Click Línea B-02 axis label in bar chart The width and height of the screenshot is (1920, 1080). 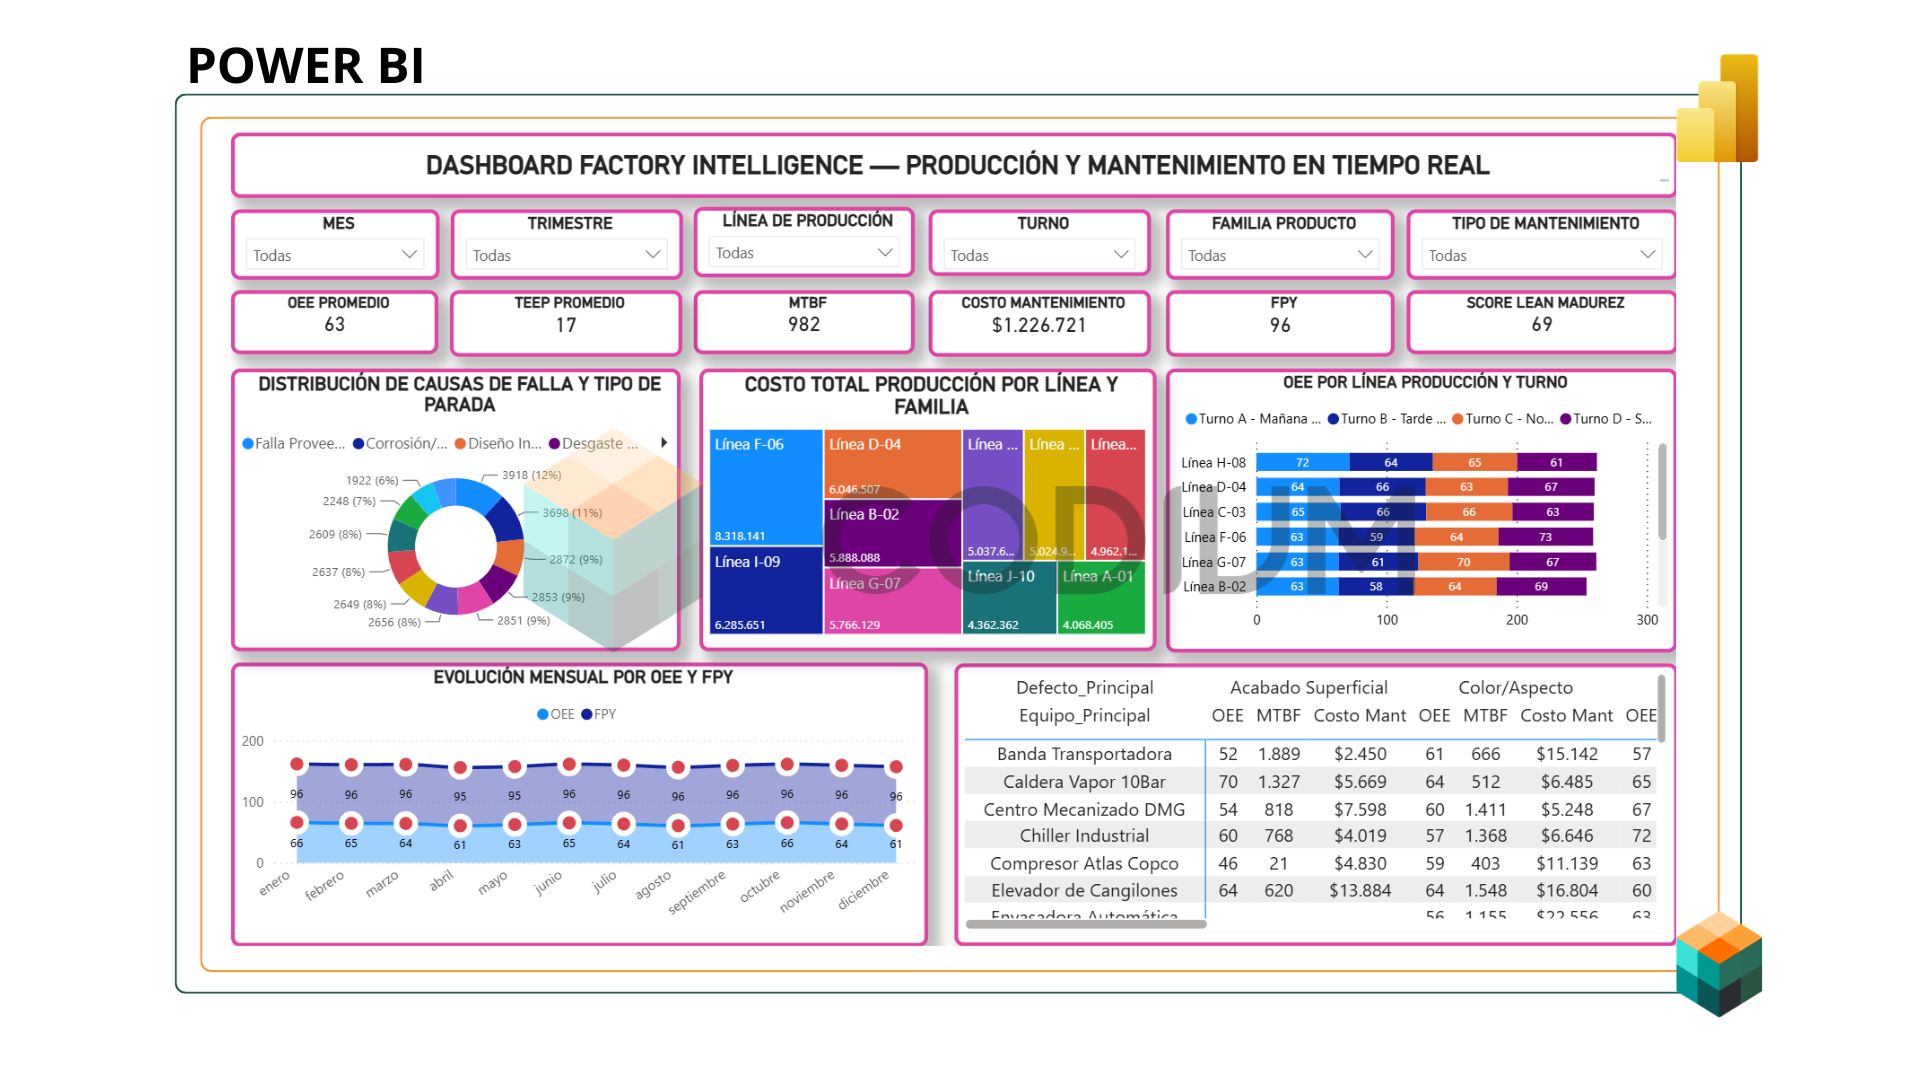click(1214, 587)
